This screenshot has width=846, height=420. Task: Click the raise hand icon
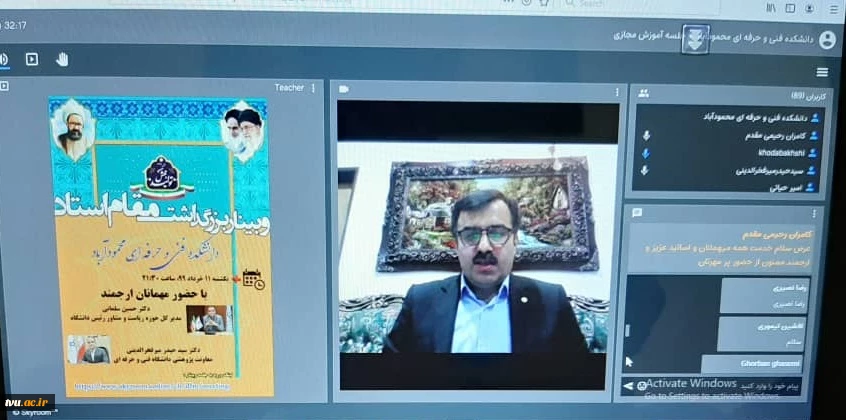pyautogui.click(x=62, y=59)
